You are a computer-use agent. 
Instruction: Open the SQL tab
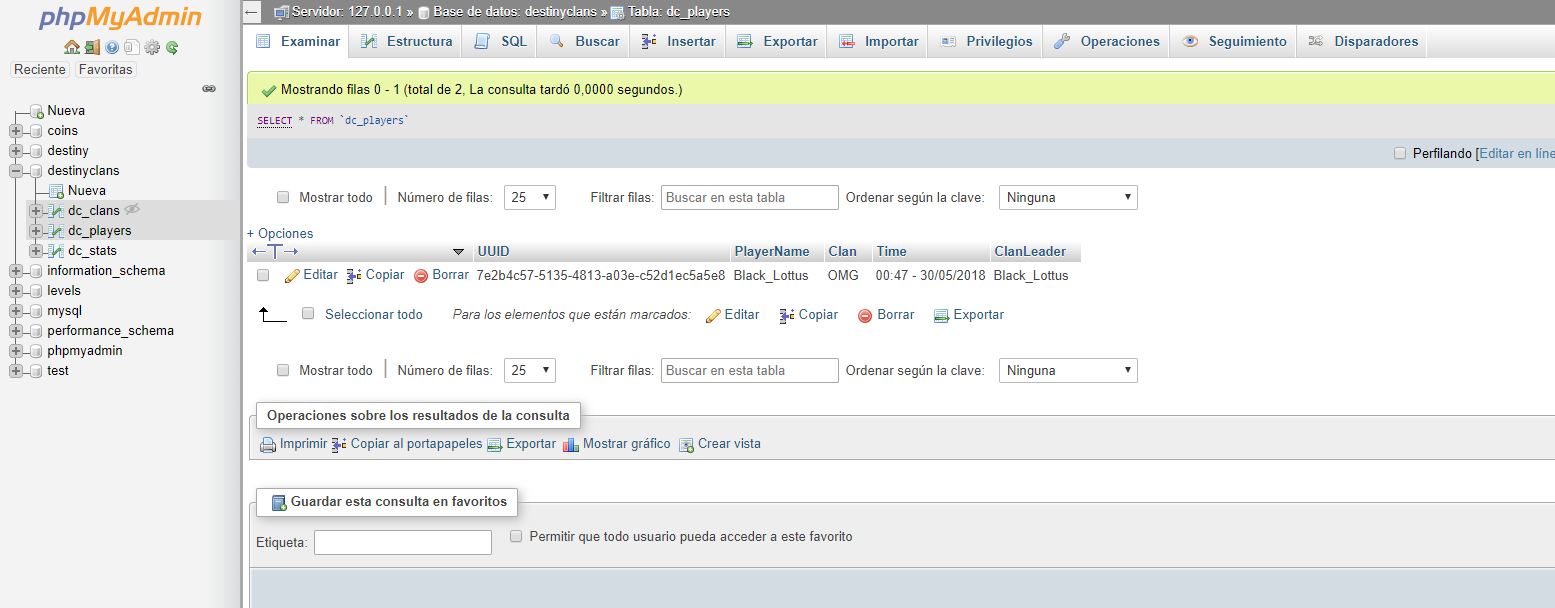click(x=500, y=41)
